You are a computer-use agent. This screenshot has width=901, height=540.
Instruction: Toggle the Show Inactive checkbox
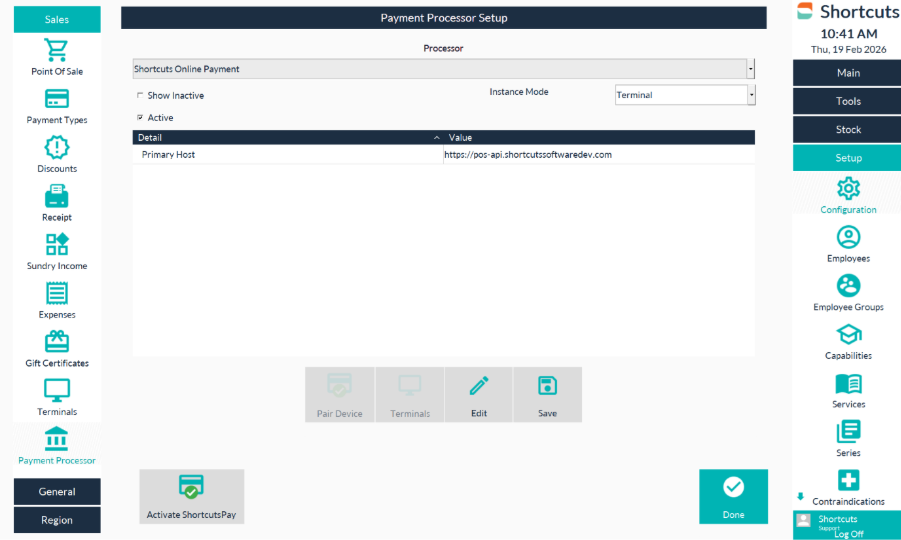click(140, 95)
